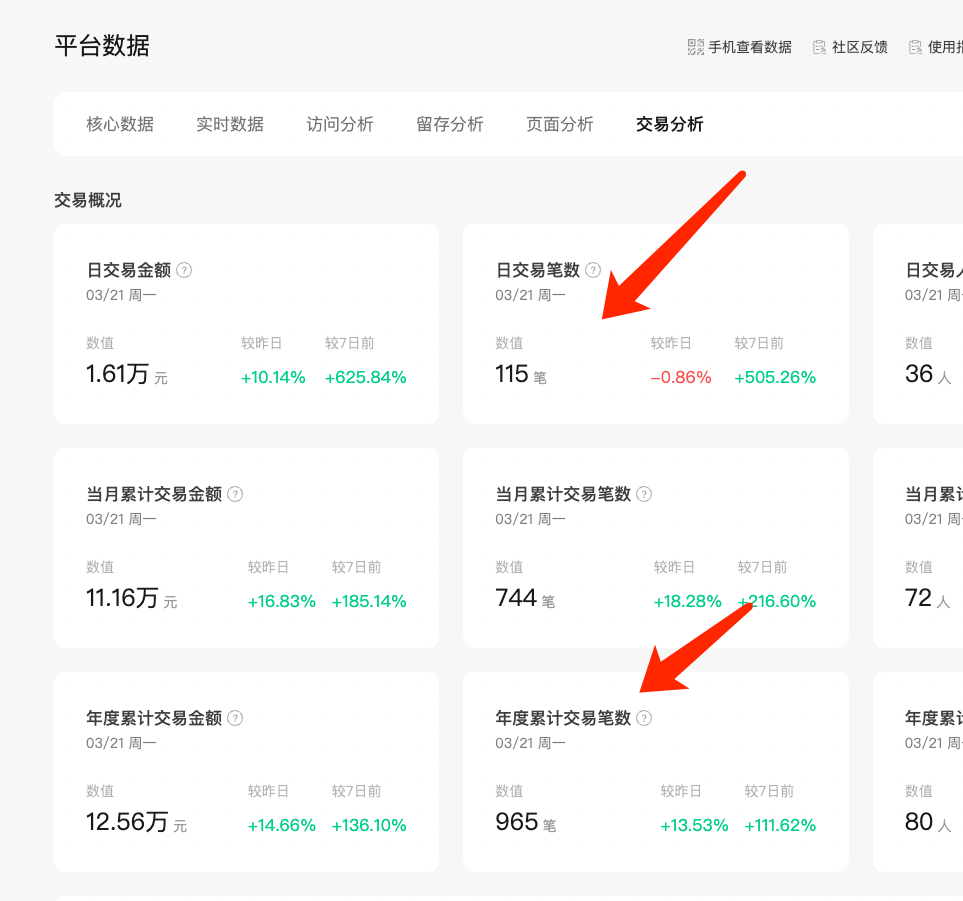Click the help icon beside 当月累计交易金额
This screenshot has width=963, height=901.
point(235,494)
